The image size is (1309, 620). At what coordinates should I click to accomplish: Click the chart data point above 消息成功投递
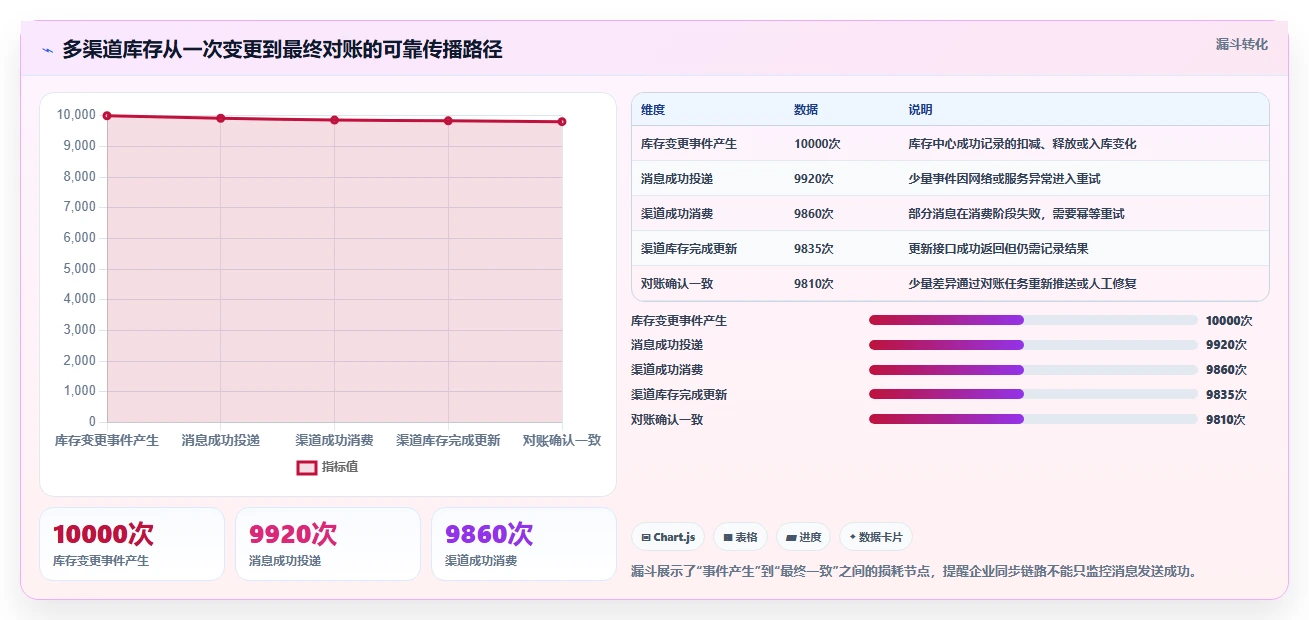tap(221, 118)
